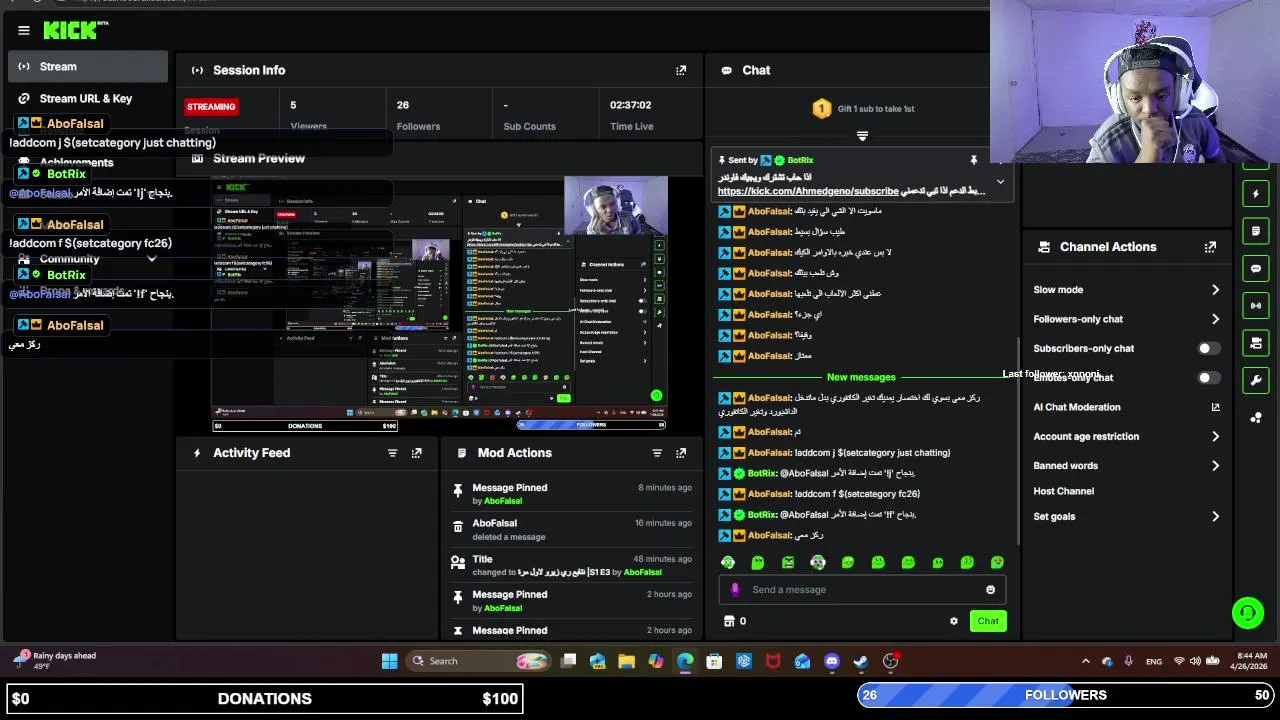Viewport: 1280px width, 720px height.
Task: Select Stream in the left sidebar
Action: pyautogui.click(x=88, y=67)
